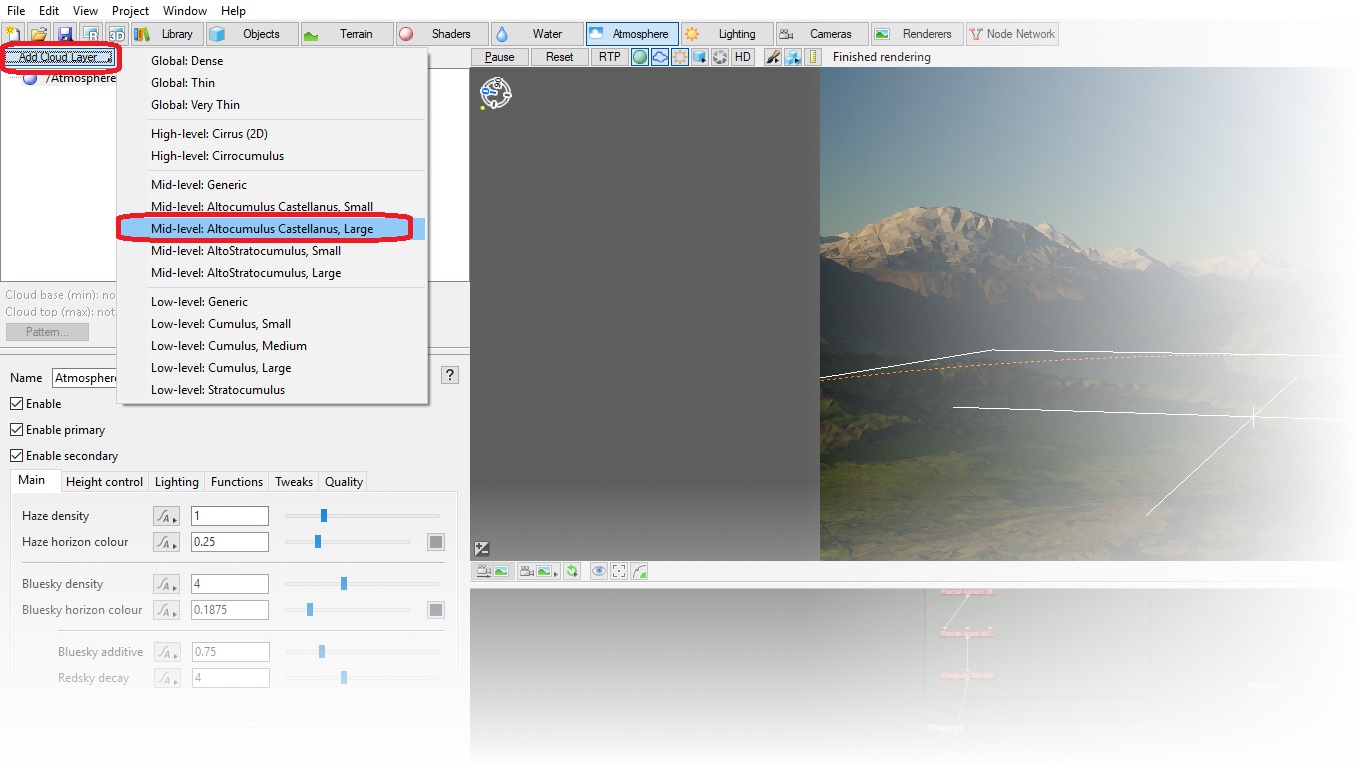
Task: Choose Global: Dense cloud layer
Action: pyautogui.click(x=272, y=61)
